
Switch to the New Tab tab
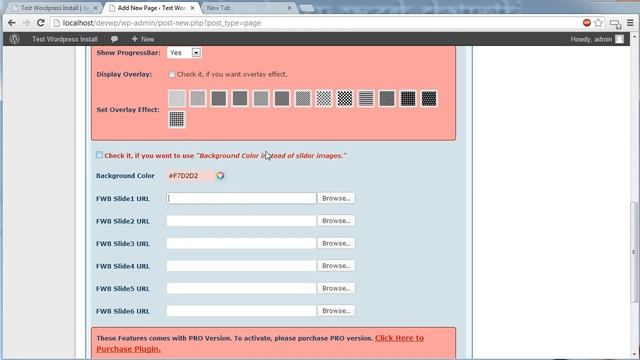(249, 8)
